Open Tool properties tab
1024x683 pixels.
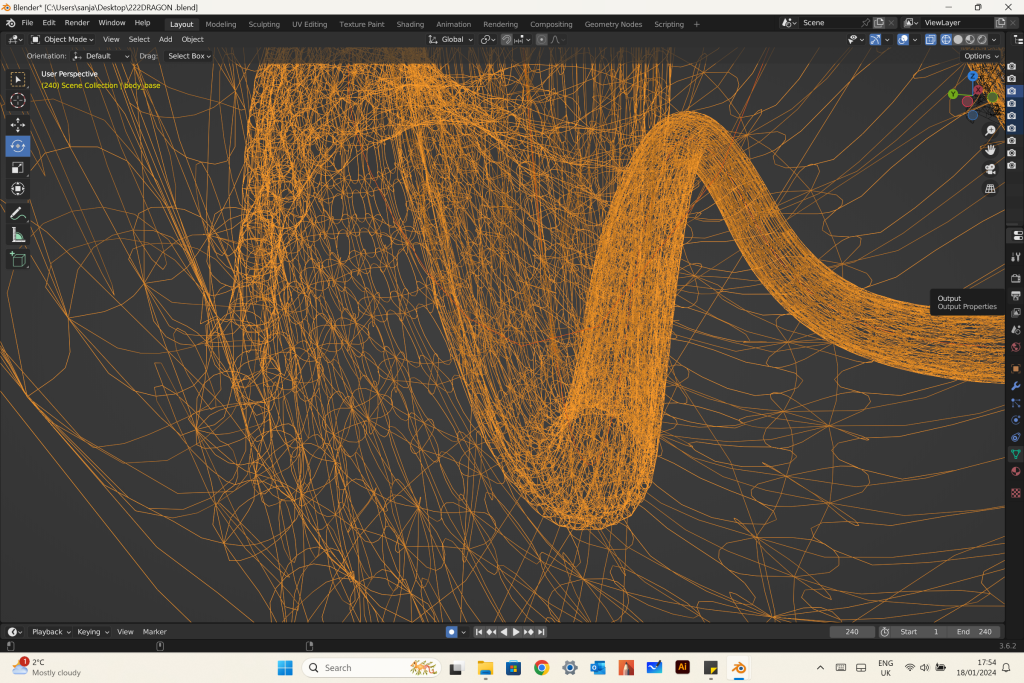[1016, 257]
